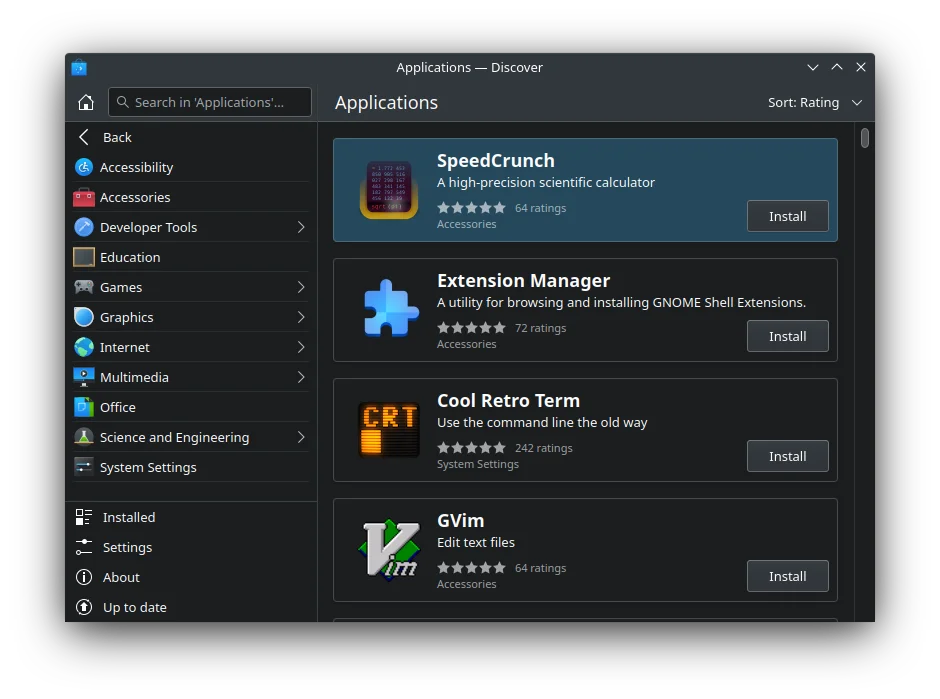Click the Internet globe icon in sidebar

(x=84, y=347)
